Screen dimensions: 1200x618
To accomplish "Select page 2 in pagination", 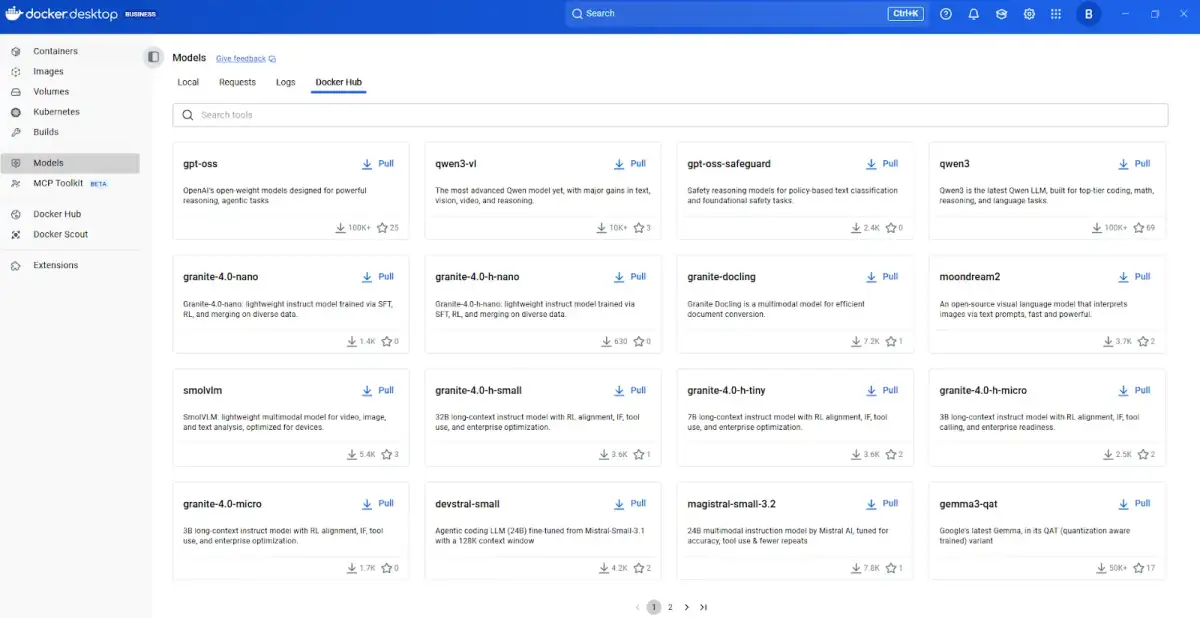I will [670, 607].
